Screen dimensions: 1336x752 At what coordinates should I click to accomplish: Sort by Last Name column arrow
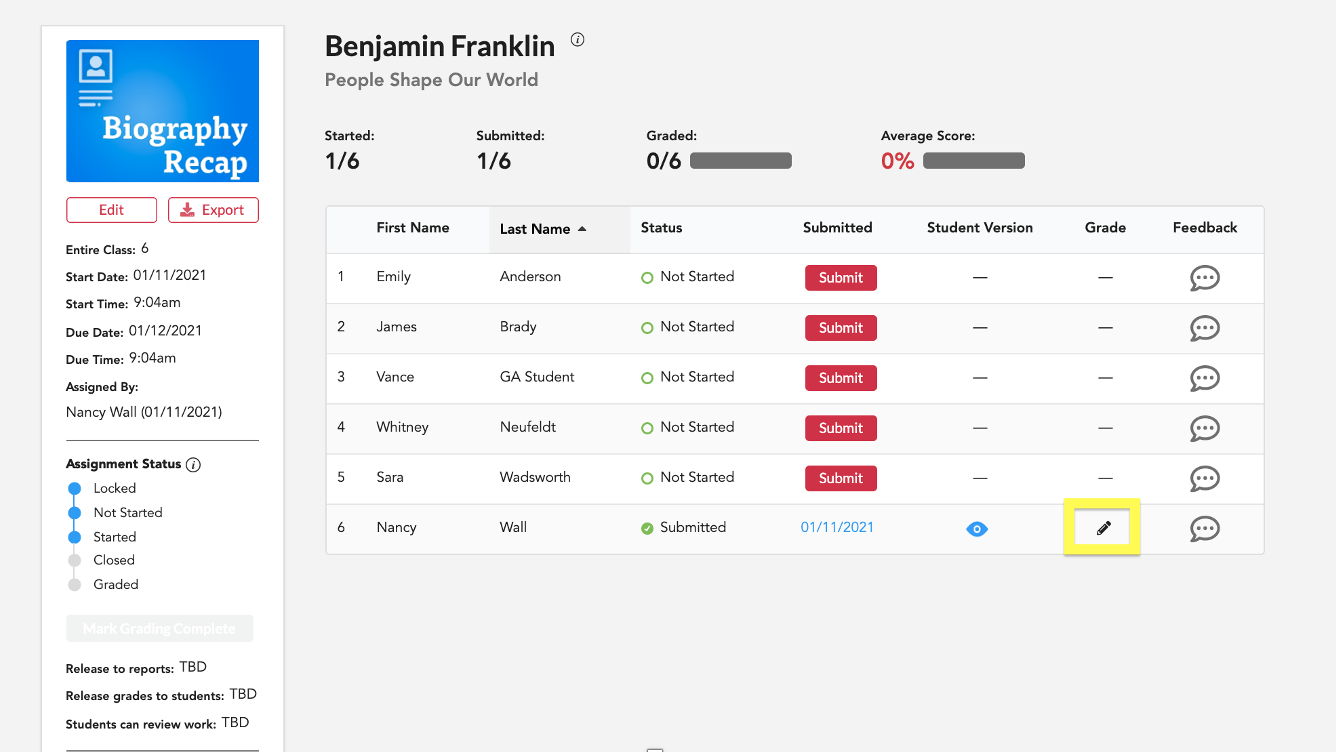coord(582,229)
